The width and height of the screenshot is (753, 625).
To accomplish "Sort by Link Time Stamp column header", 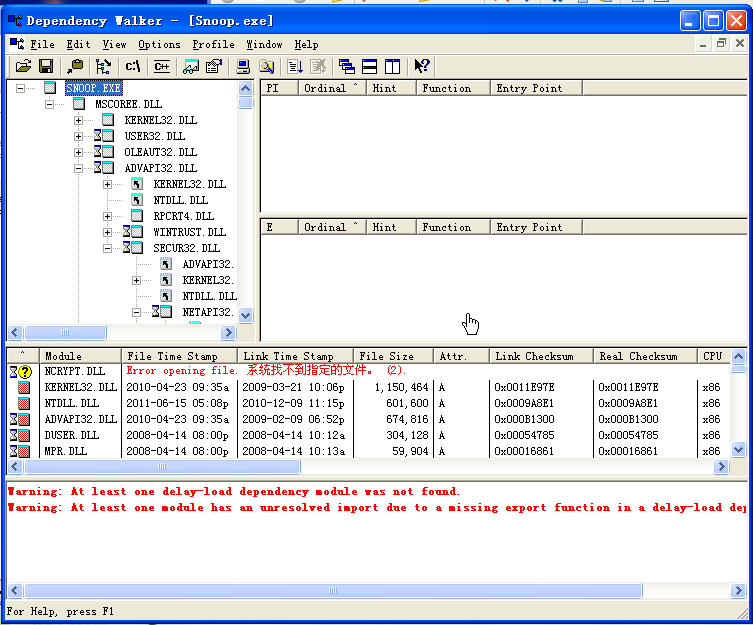I will (296, 356).
